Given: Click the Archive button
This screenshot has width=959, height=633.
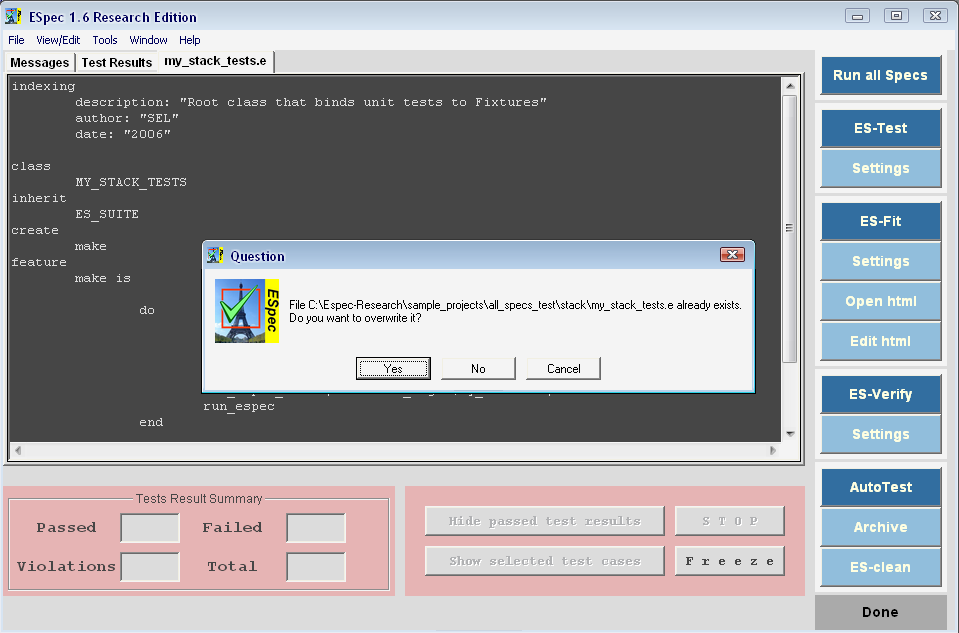Looking at the screenshot, I should (880, 527).
